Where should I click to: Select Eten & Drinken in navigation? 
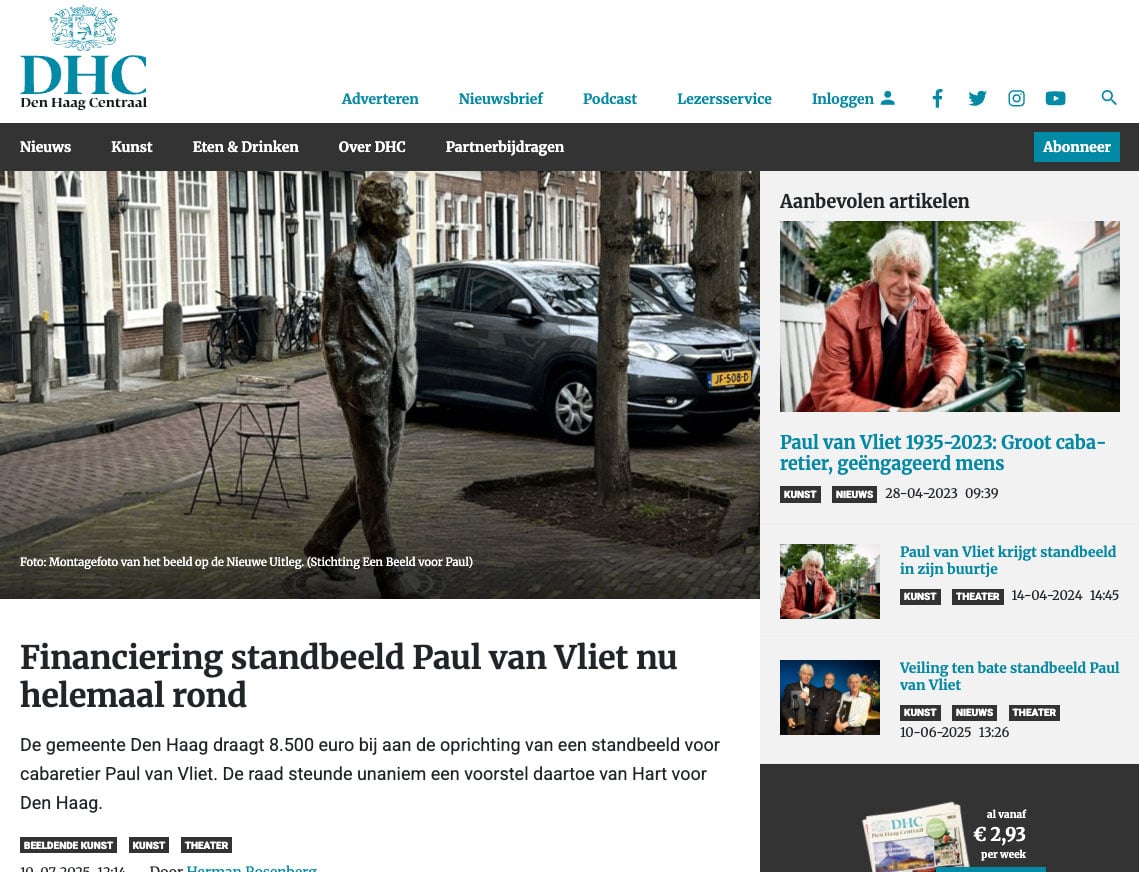click(246, 147)
